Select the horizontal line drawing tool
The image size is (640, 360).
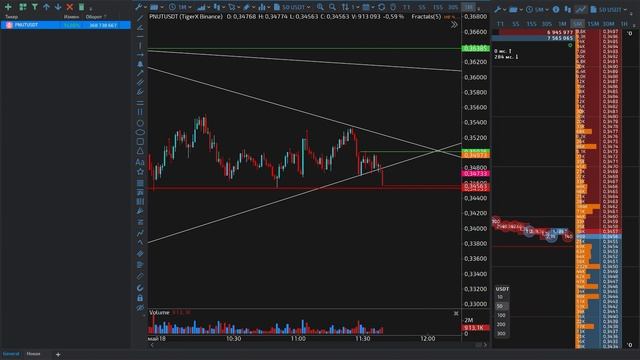140,36
